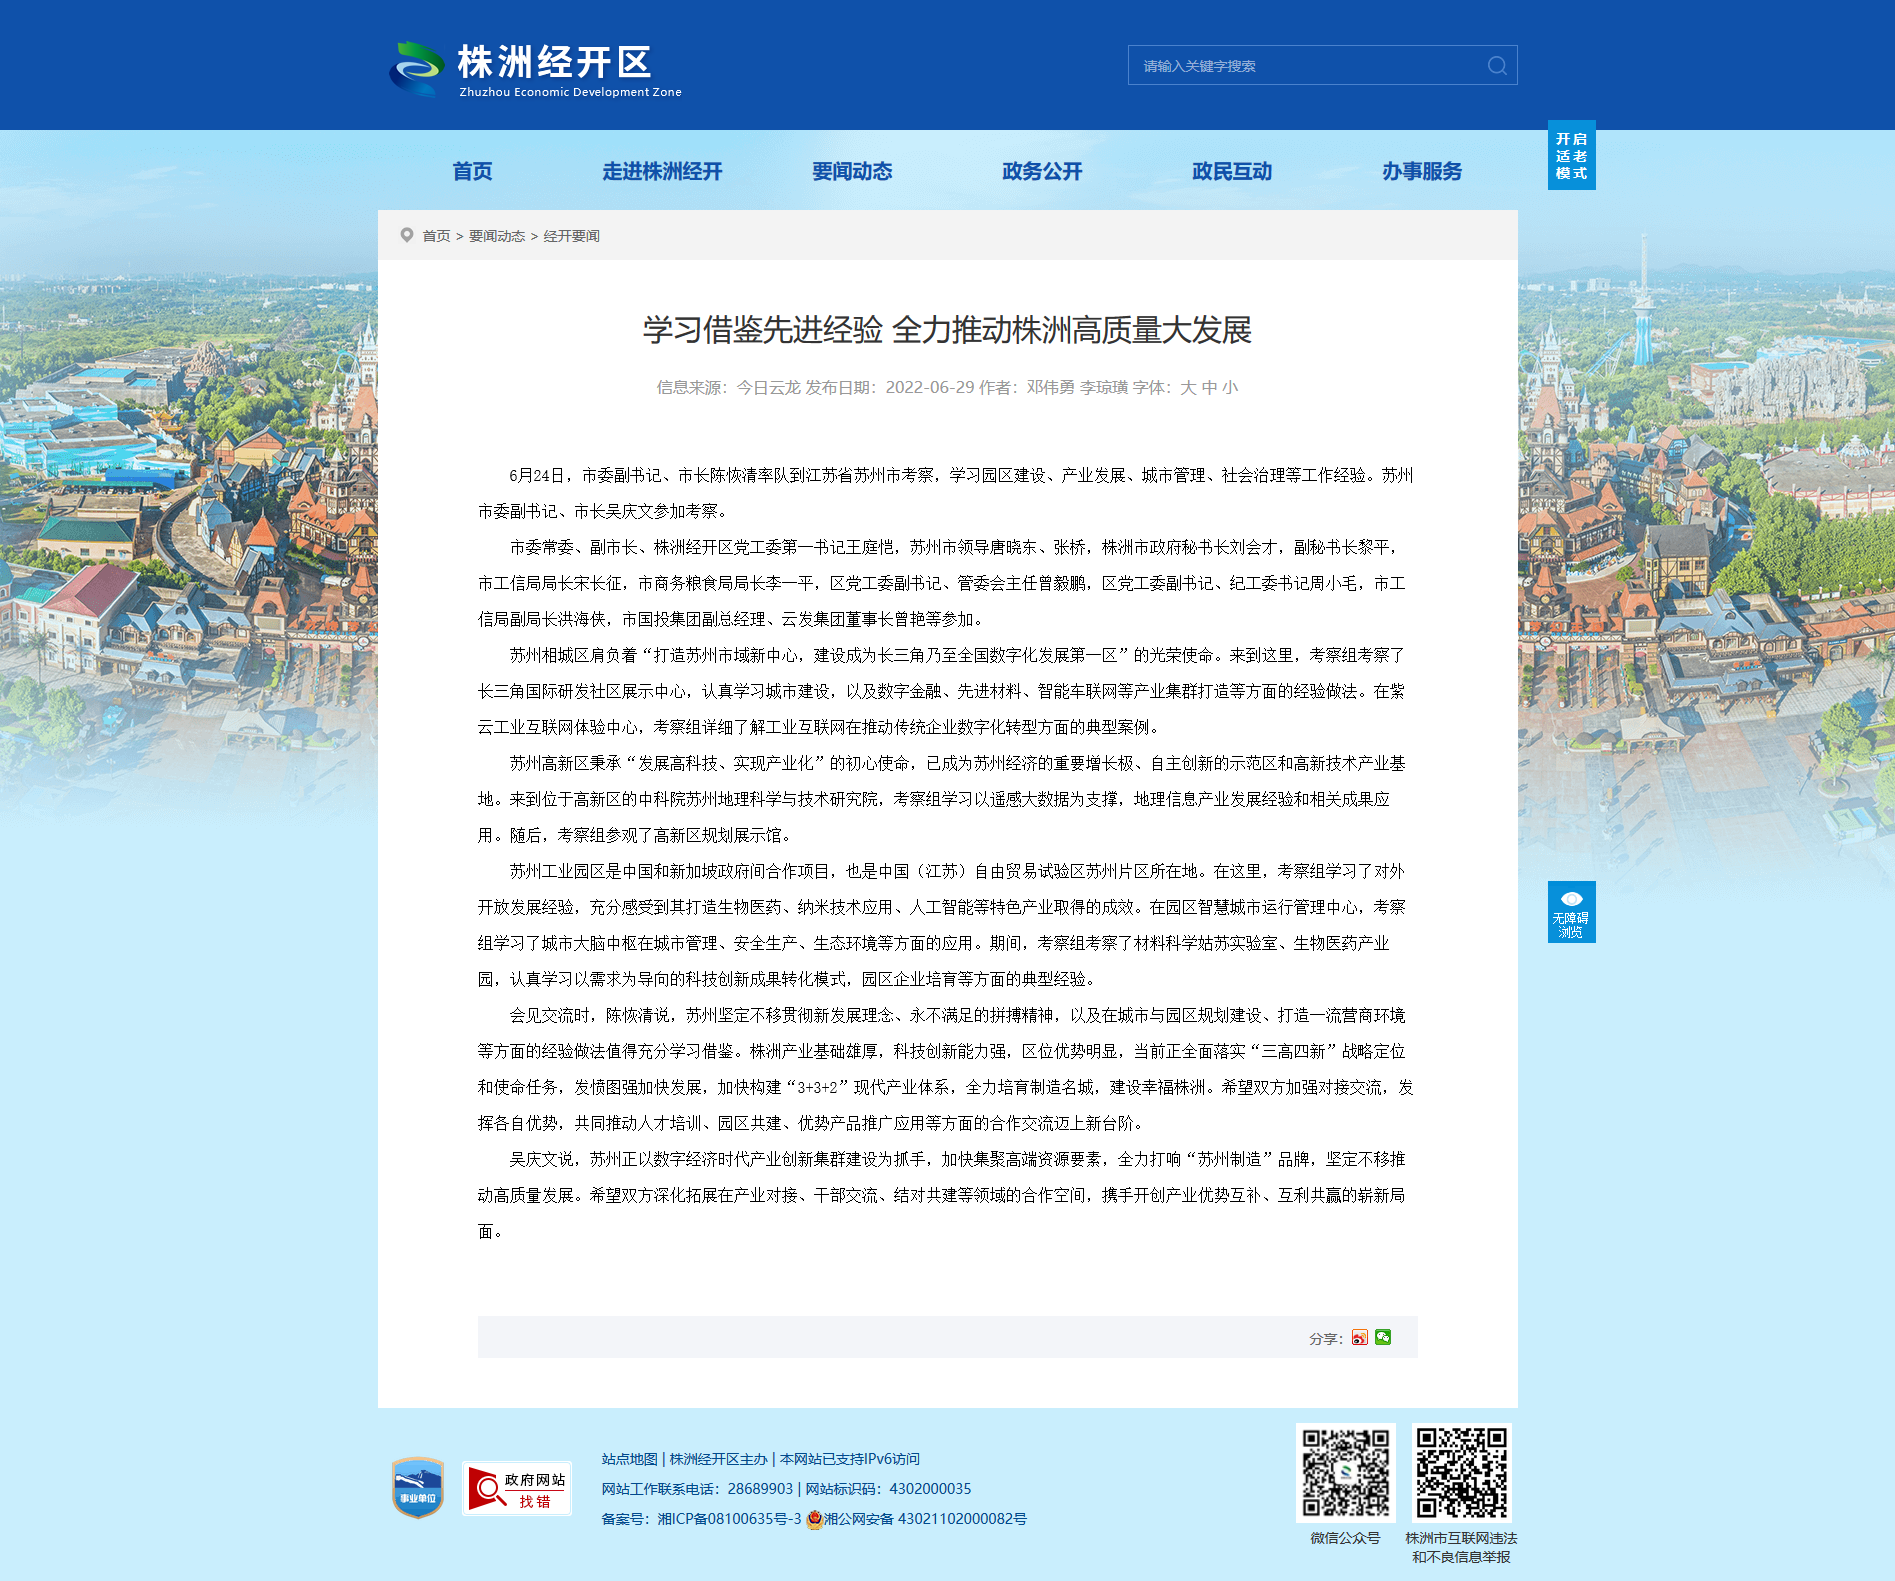Click the blue institution shield emblem
Image resolution: width=1895 pixels, height=1581 pixels.
[x=418, y=1487]
